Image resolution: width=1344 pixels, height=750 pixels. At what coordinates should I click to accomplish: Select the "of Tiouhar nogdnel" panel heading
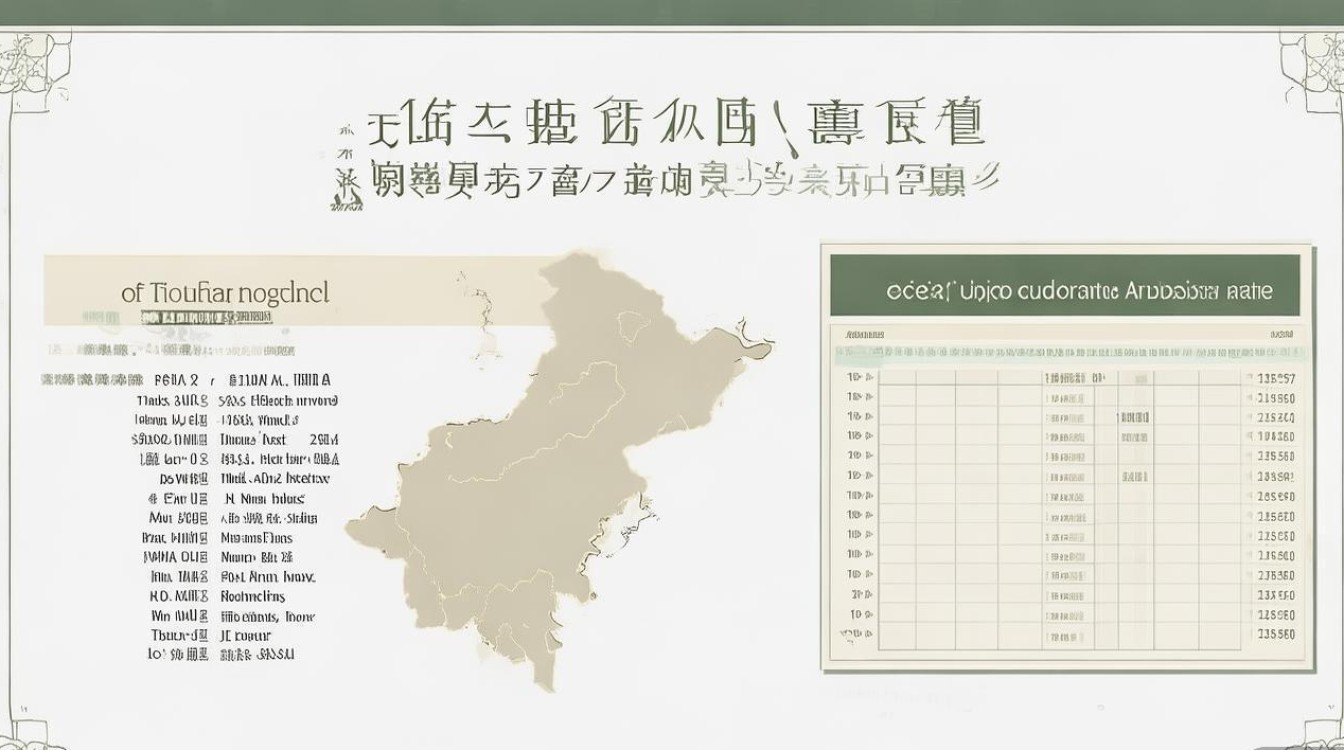point(224,293)
